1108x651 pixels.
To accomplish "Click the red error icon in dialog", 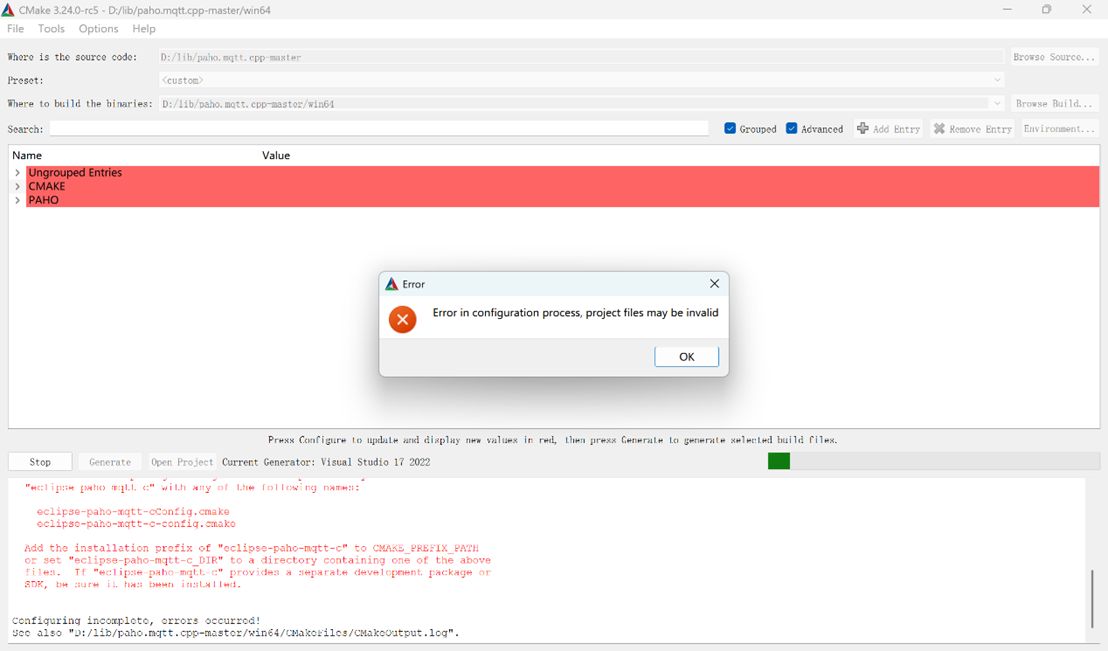I will (403, 319).
